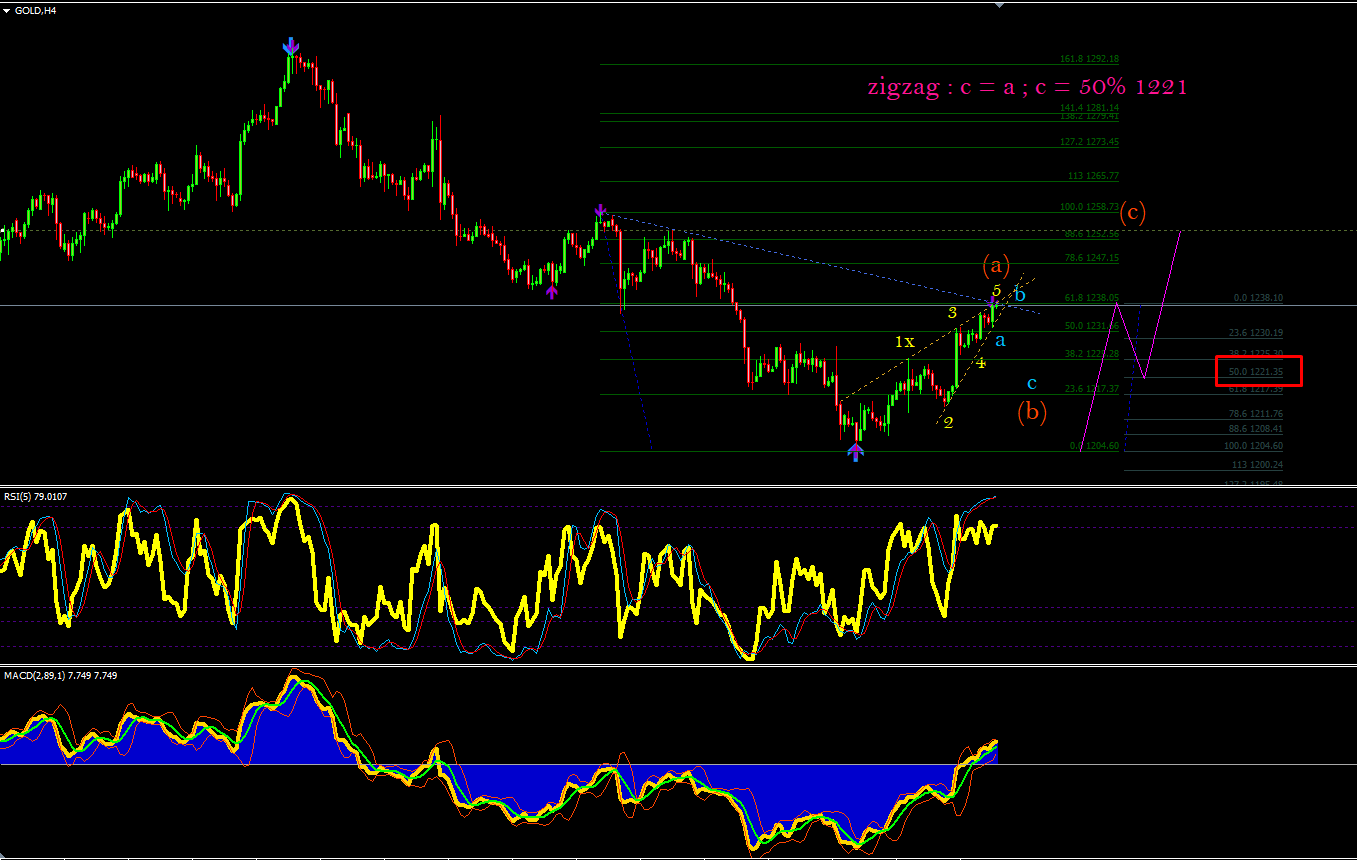Click the 78.6 1211.76 retracement label

(x=1255, y=414)
